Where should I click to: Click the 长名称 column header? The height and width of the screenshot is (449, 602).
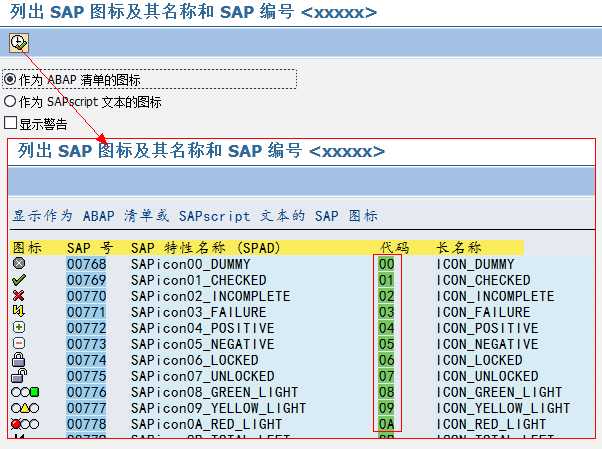pyautogui.click(x=459, y=248)
